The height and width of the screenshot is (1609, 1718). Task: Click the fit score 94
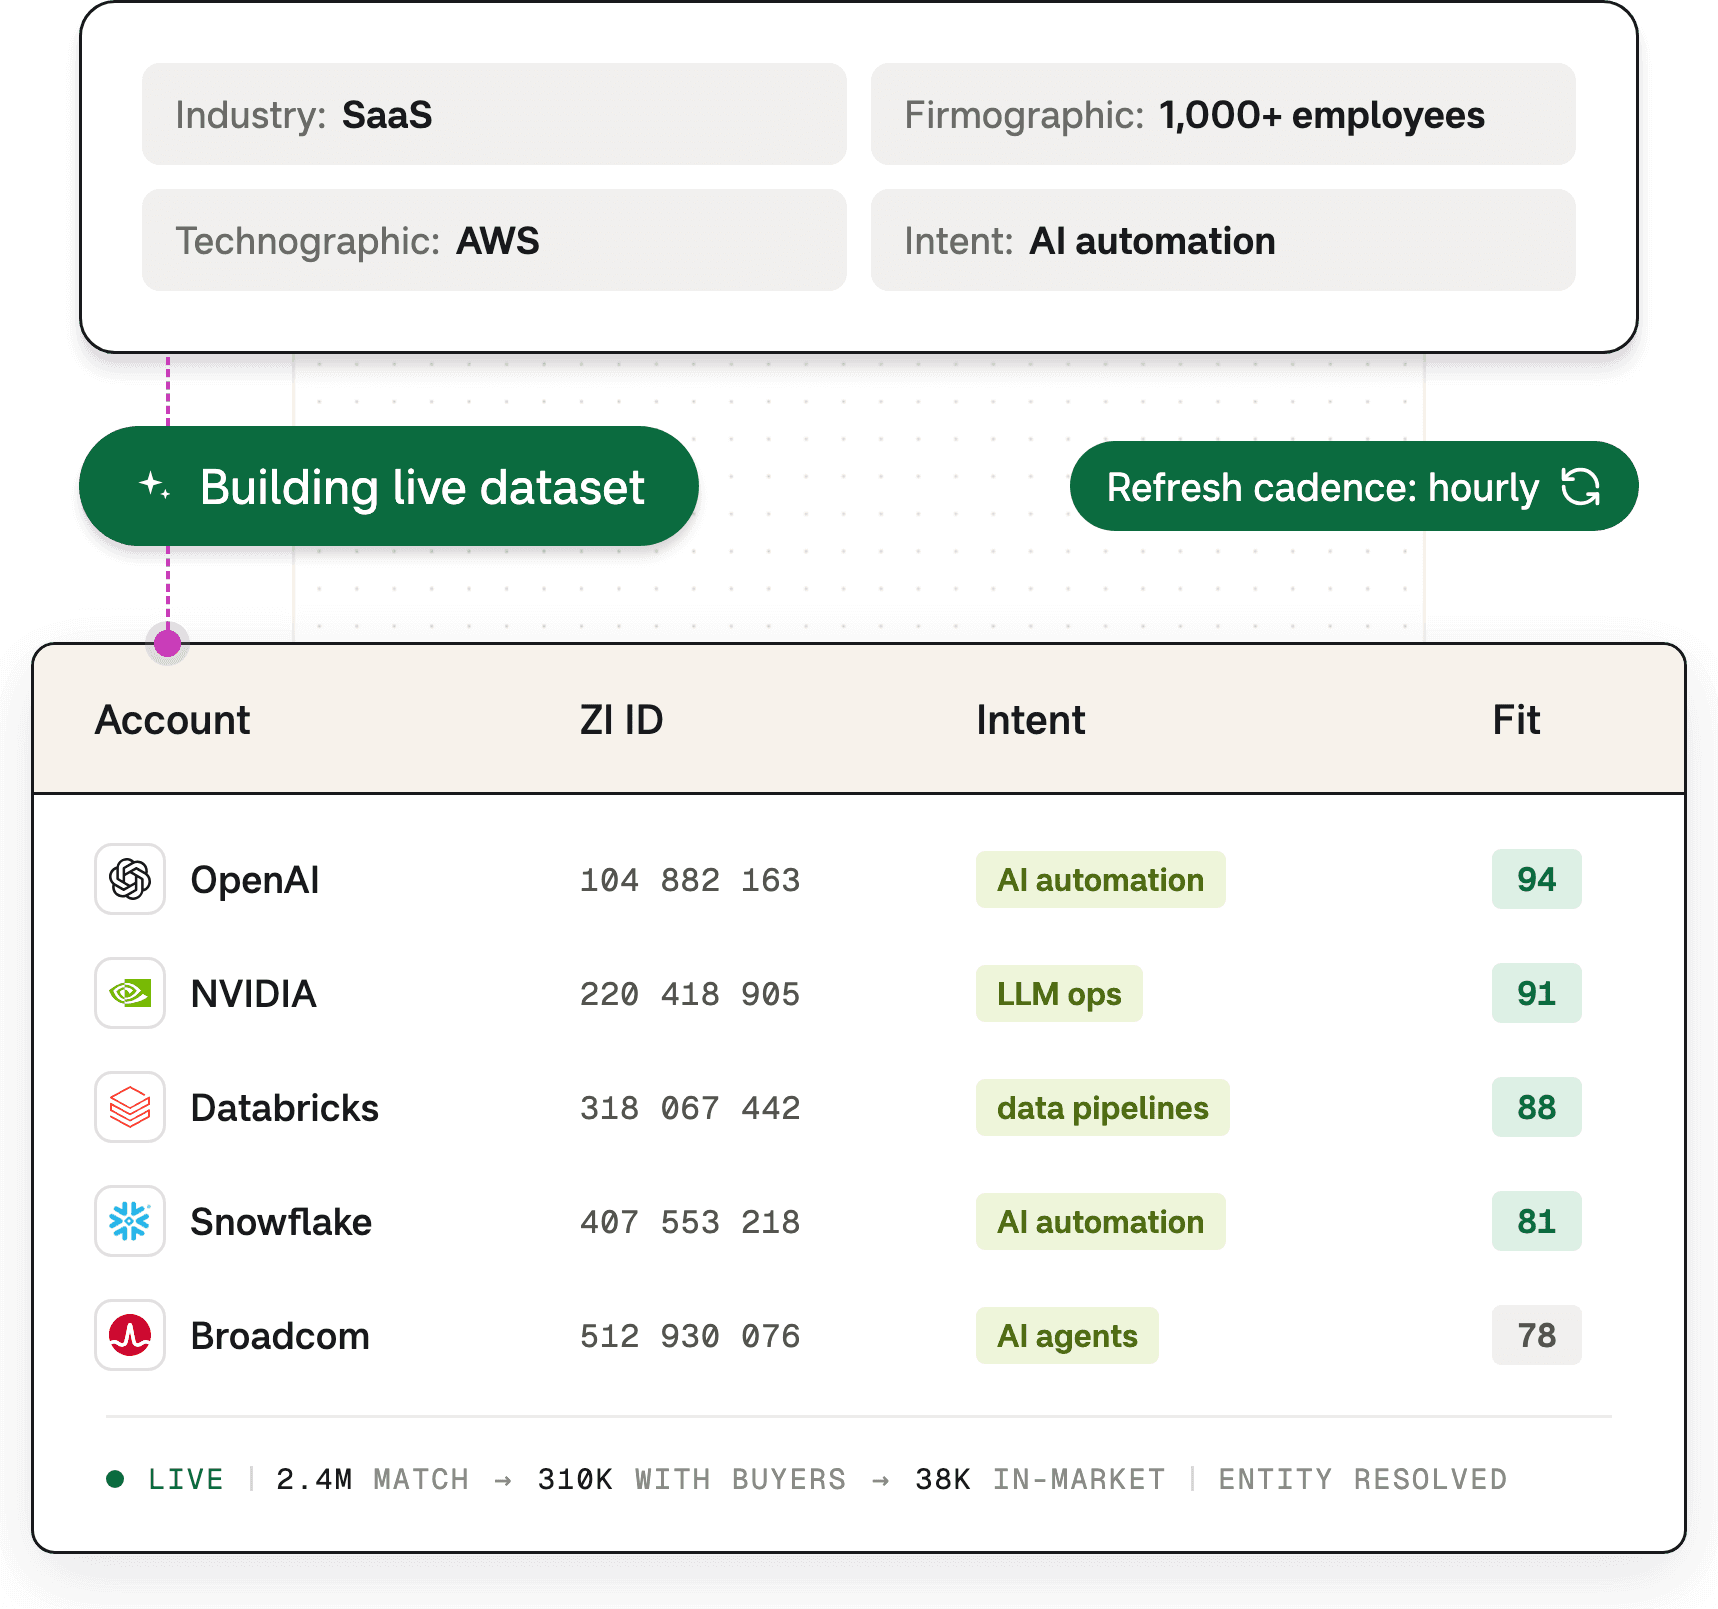(1536, 879)
